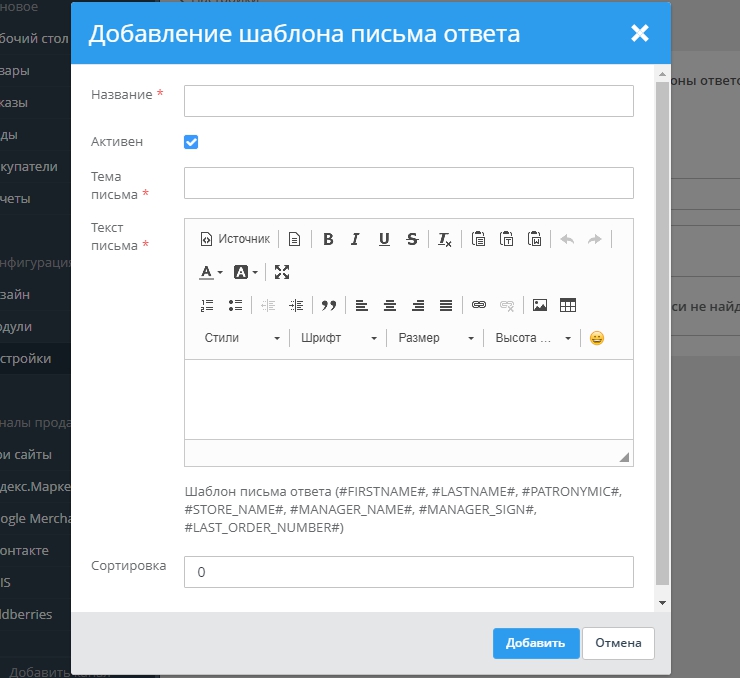Click the Добавить button
The image size is (740, 678).
535,643
